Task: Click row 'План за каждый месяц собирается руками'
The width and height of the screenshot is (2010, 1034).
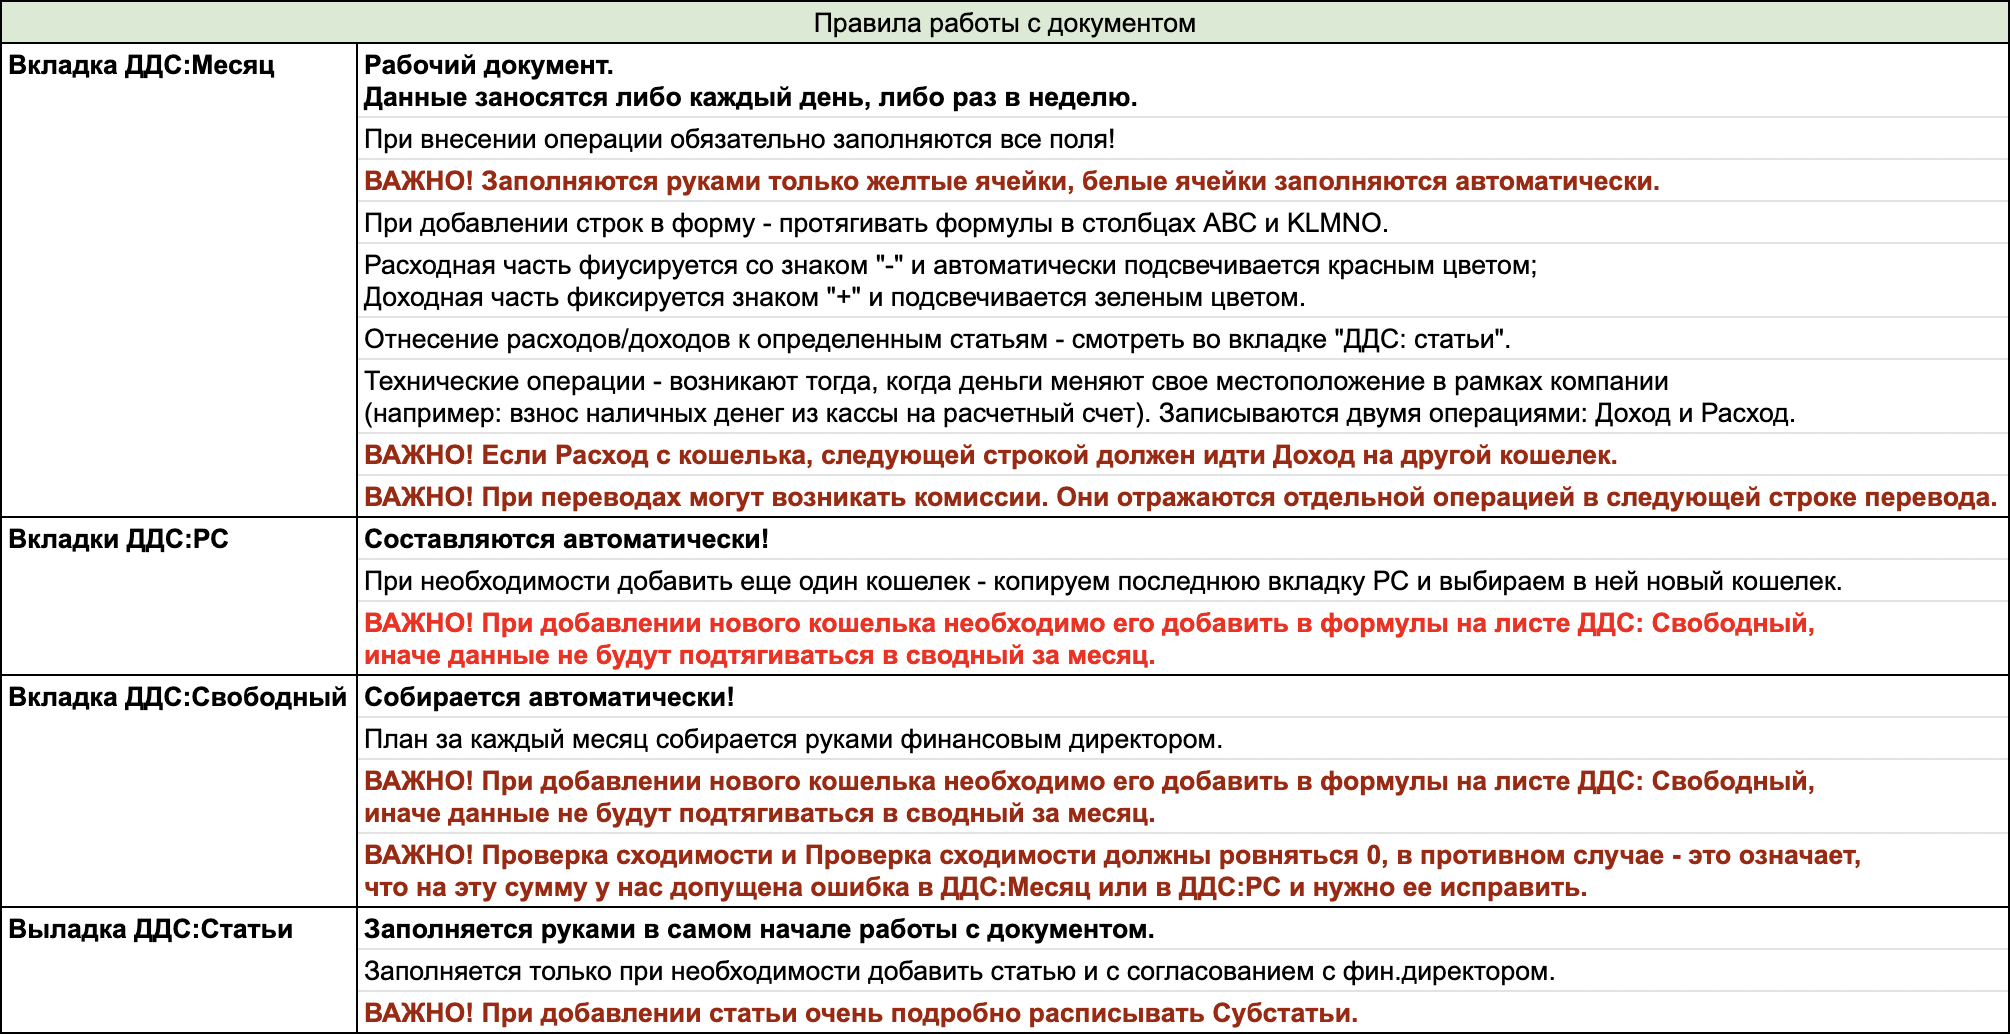Action: [x=1183, y=739]
